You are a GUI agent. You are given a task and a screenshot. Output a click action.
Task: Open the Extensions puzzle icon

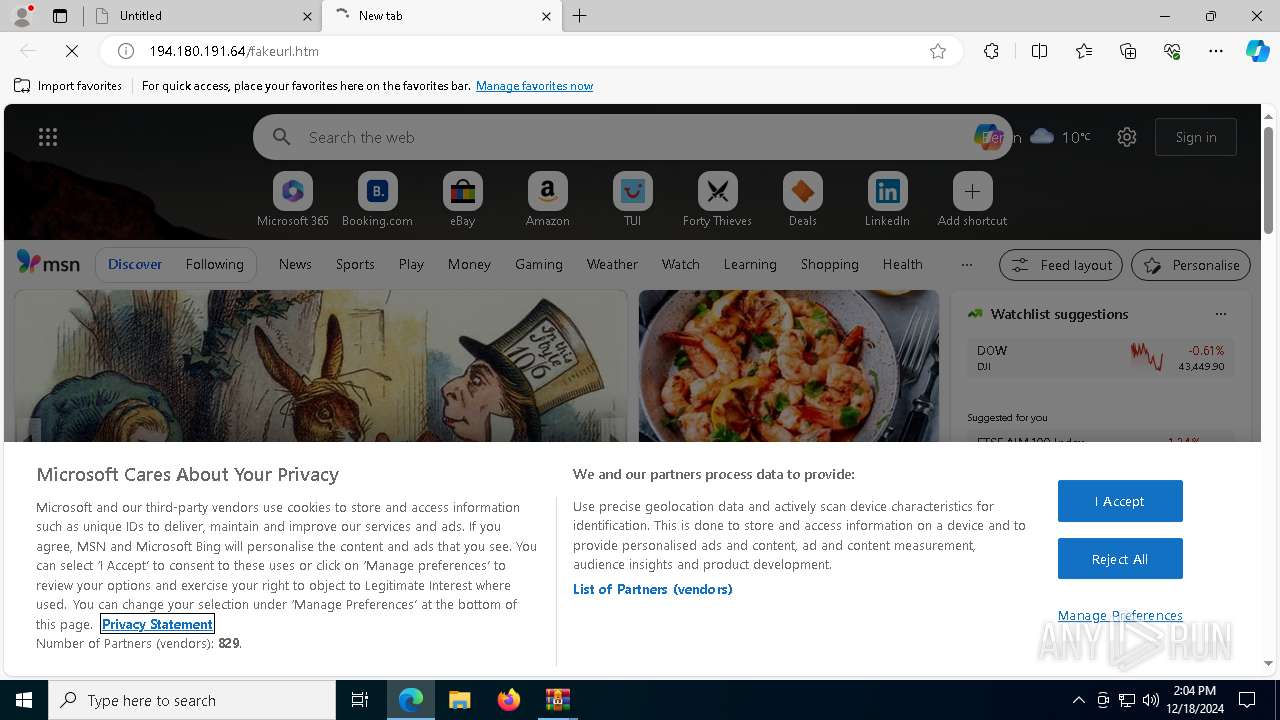991,51
